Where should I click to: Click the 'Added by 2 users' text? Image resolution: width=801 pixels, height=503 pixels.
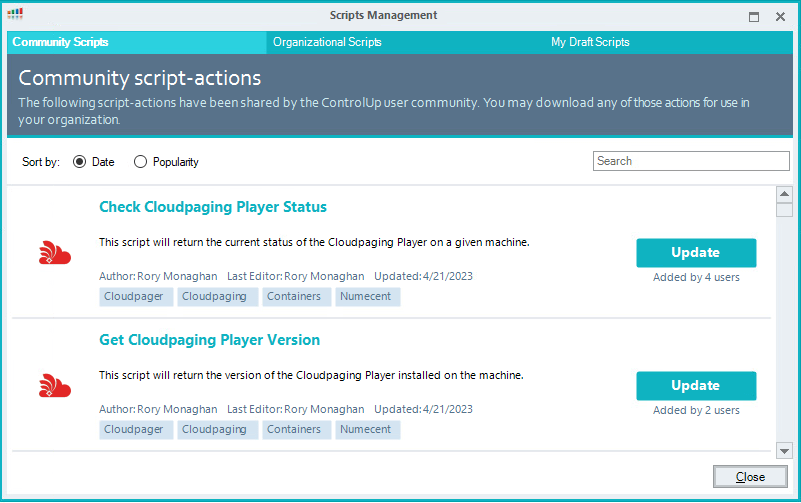[x=696, y=410]
